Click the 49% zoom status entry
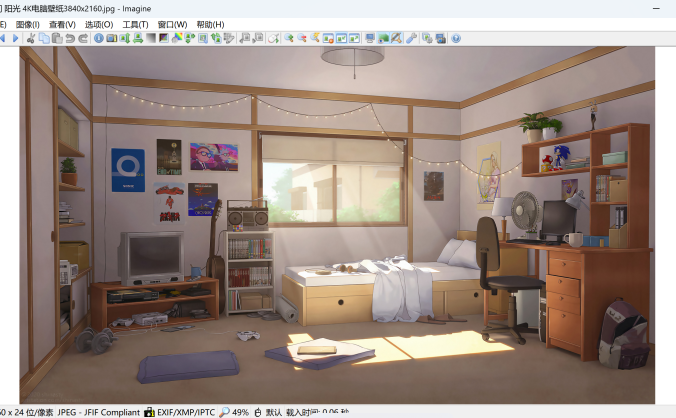Viewport: 676px width, 418px height. coord(235,412)
